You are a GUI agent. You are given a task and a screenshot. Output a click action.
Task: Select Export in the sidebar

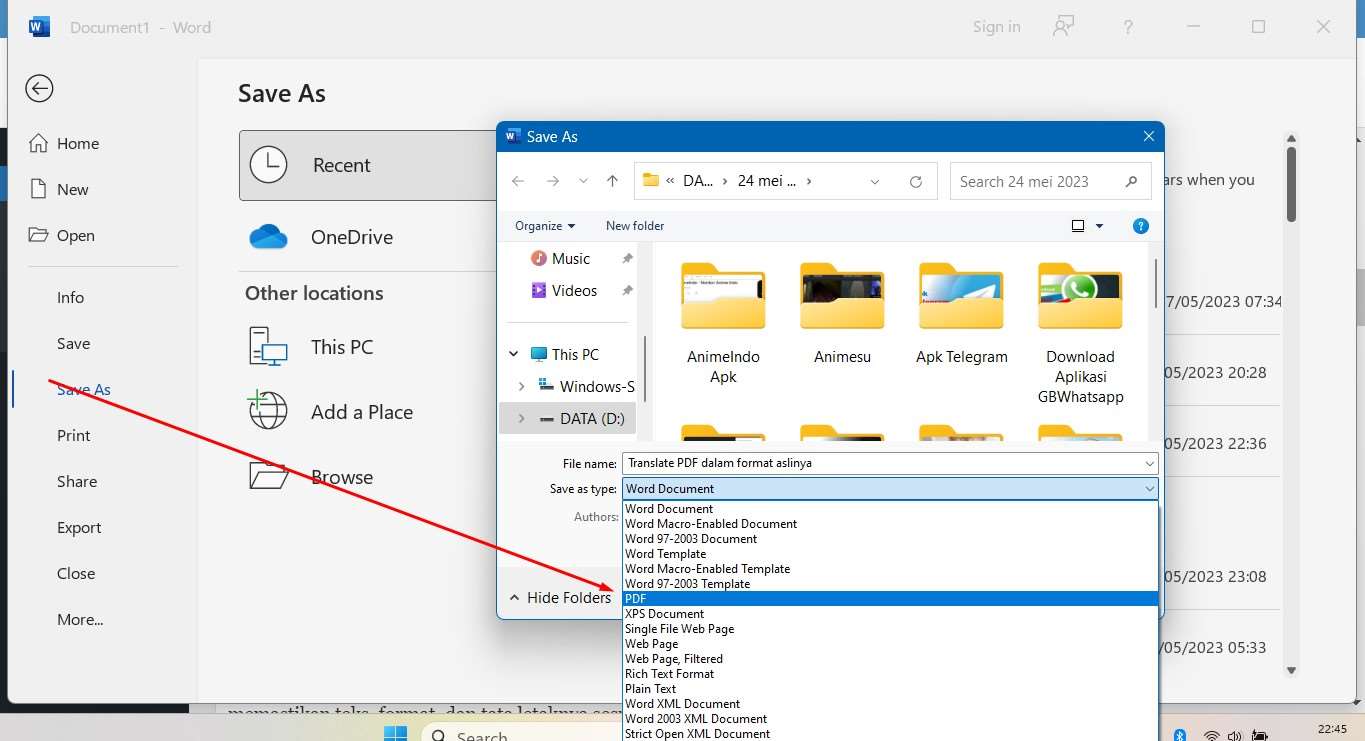click(79, 527)
